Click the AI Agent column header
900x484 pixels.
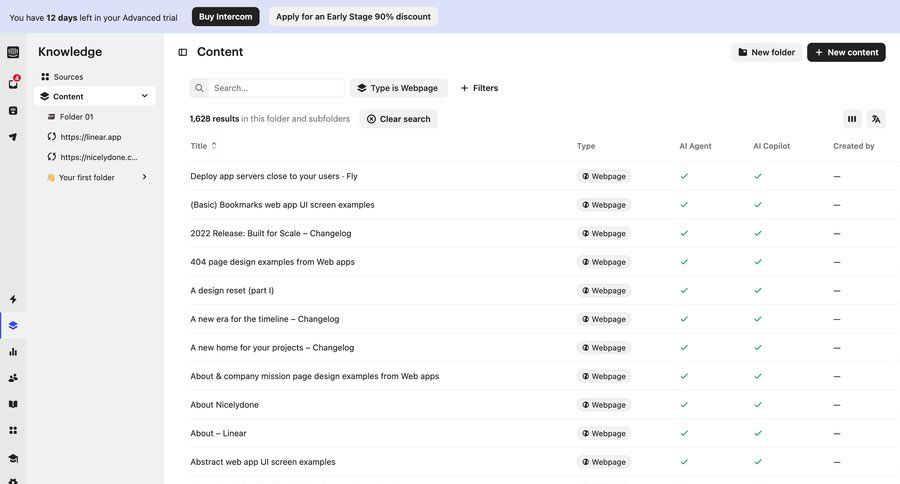coord(695,146)
